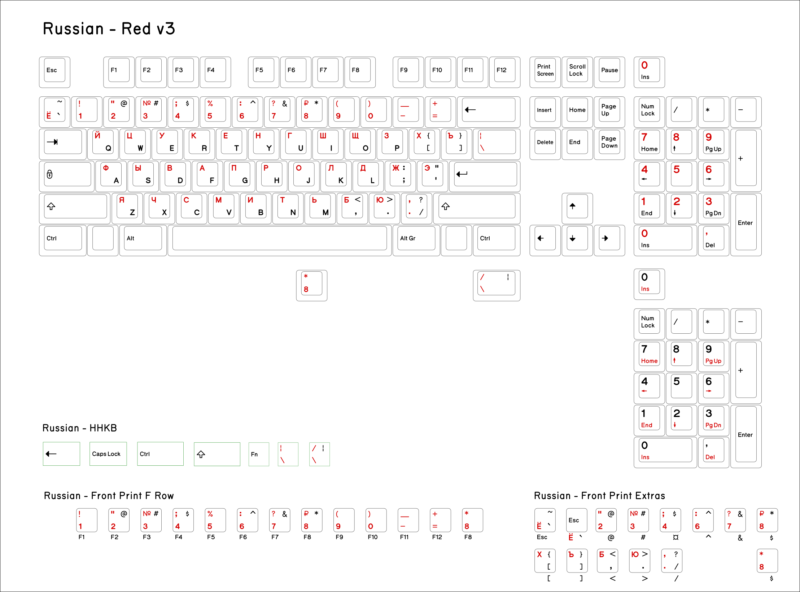Image resolution: width=800 pixels, height=592 pixels.
Task: Click the left Ctrl key on the main keyboard
Action: pyautogui.click(x=63, y=240)
